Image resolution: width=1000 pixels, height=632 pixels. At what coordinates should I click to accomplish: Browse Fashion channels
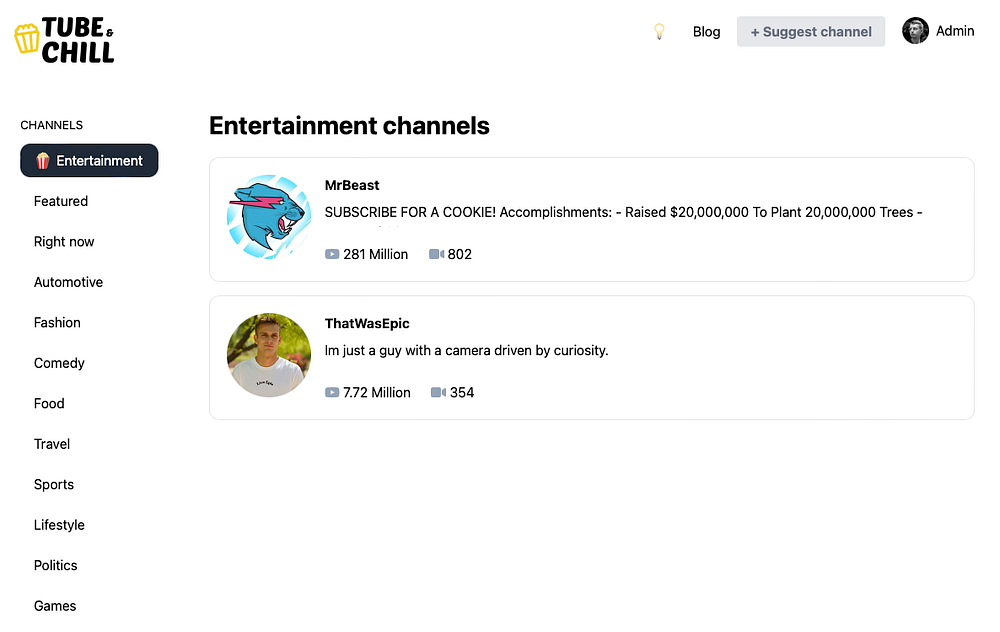click(x=57, y=323)
